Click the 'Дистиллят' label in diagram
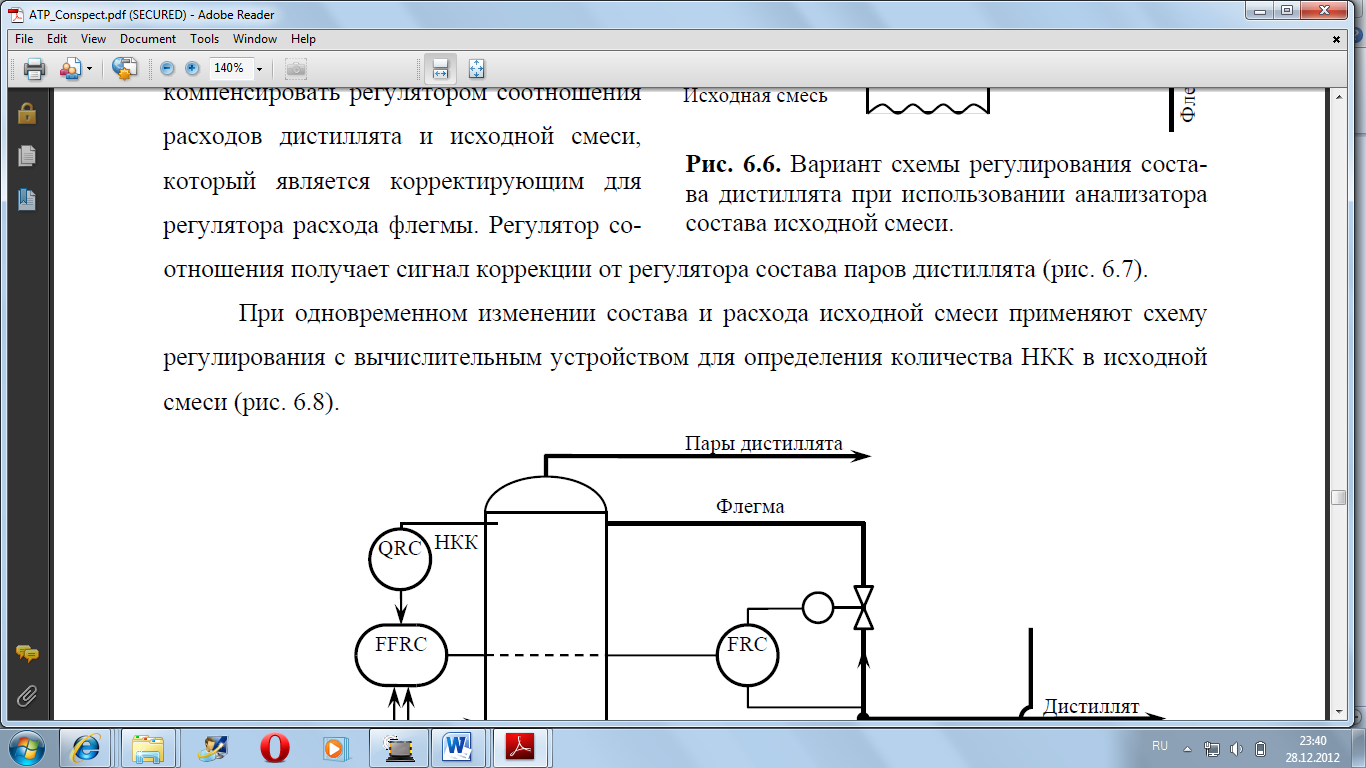Image resolution: width=1366 pixels, height=768 pixels. 1092,707
